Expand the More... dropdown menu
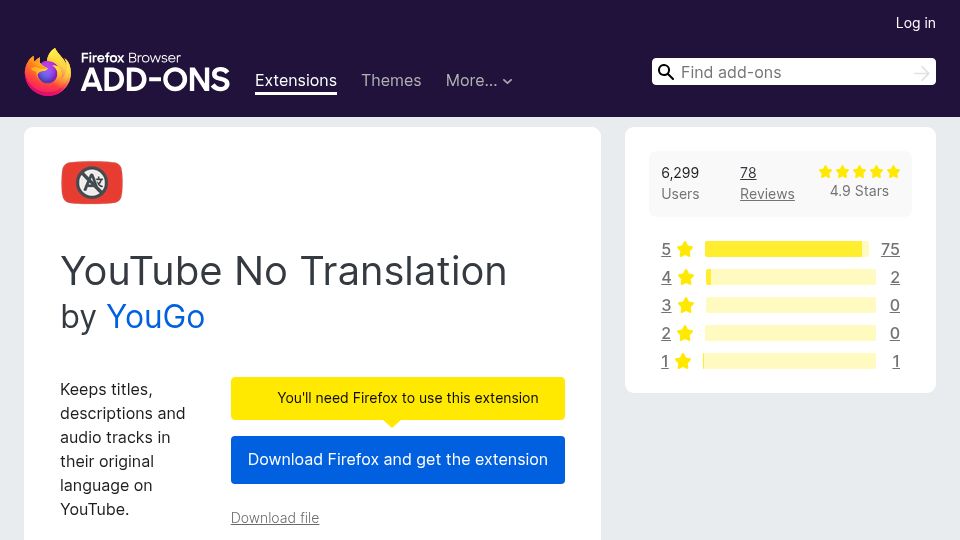The height and width of the screenshot is (540, 960). point(479,81)
